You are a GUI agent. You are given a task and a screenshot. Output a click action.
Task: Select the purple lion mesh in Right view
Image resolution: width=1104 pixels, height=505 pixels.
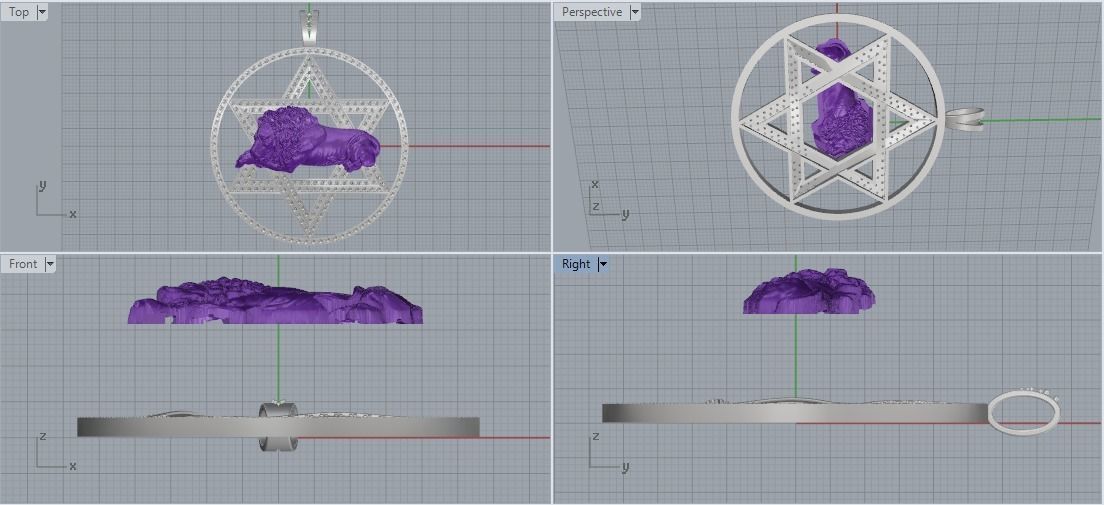808,290
